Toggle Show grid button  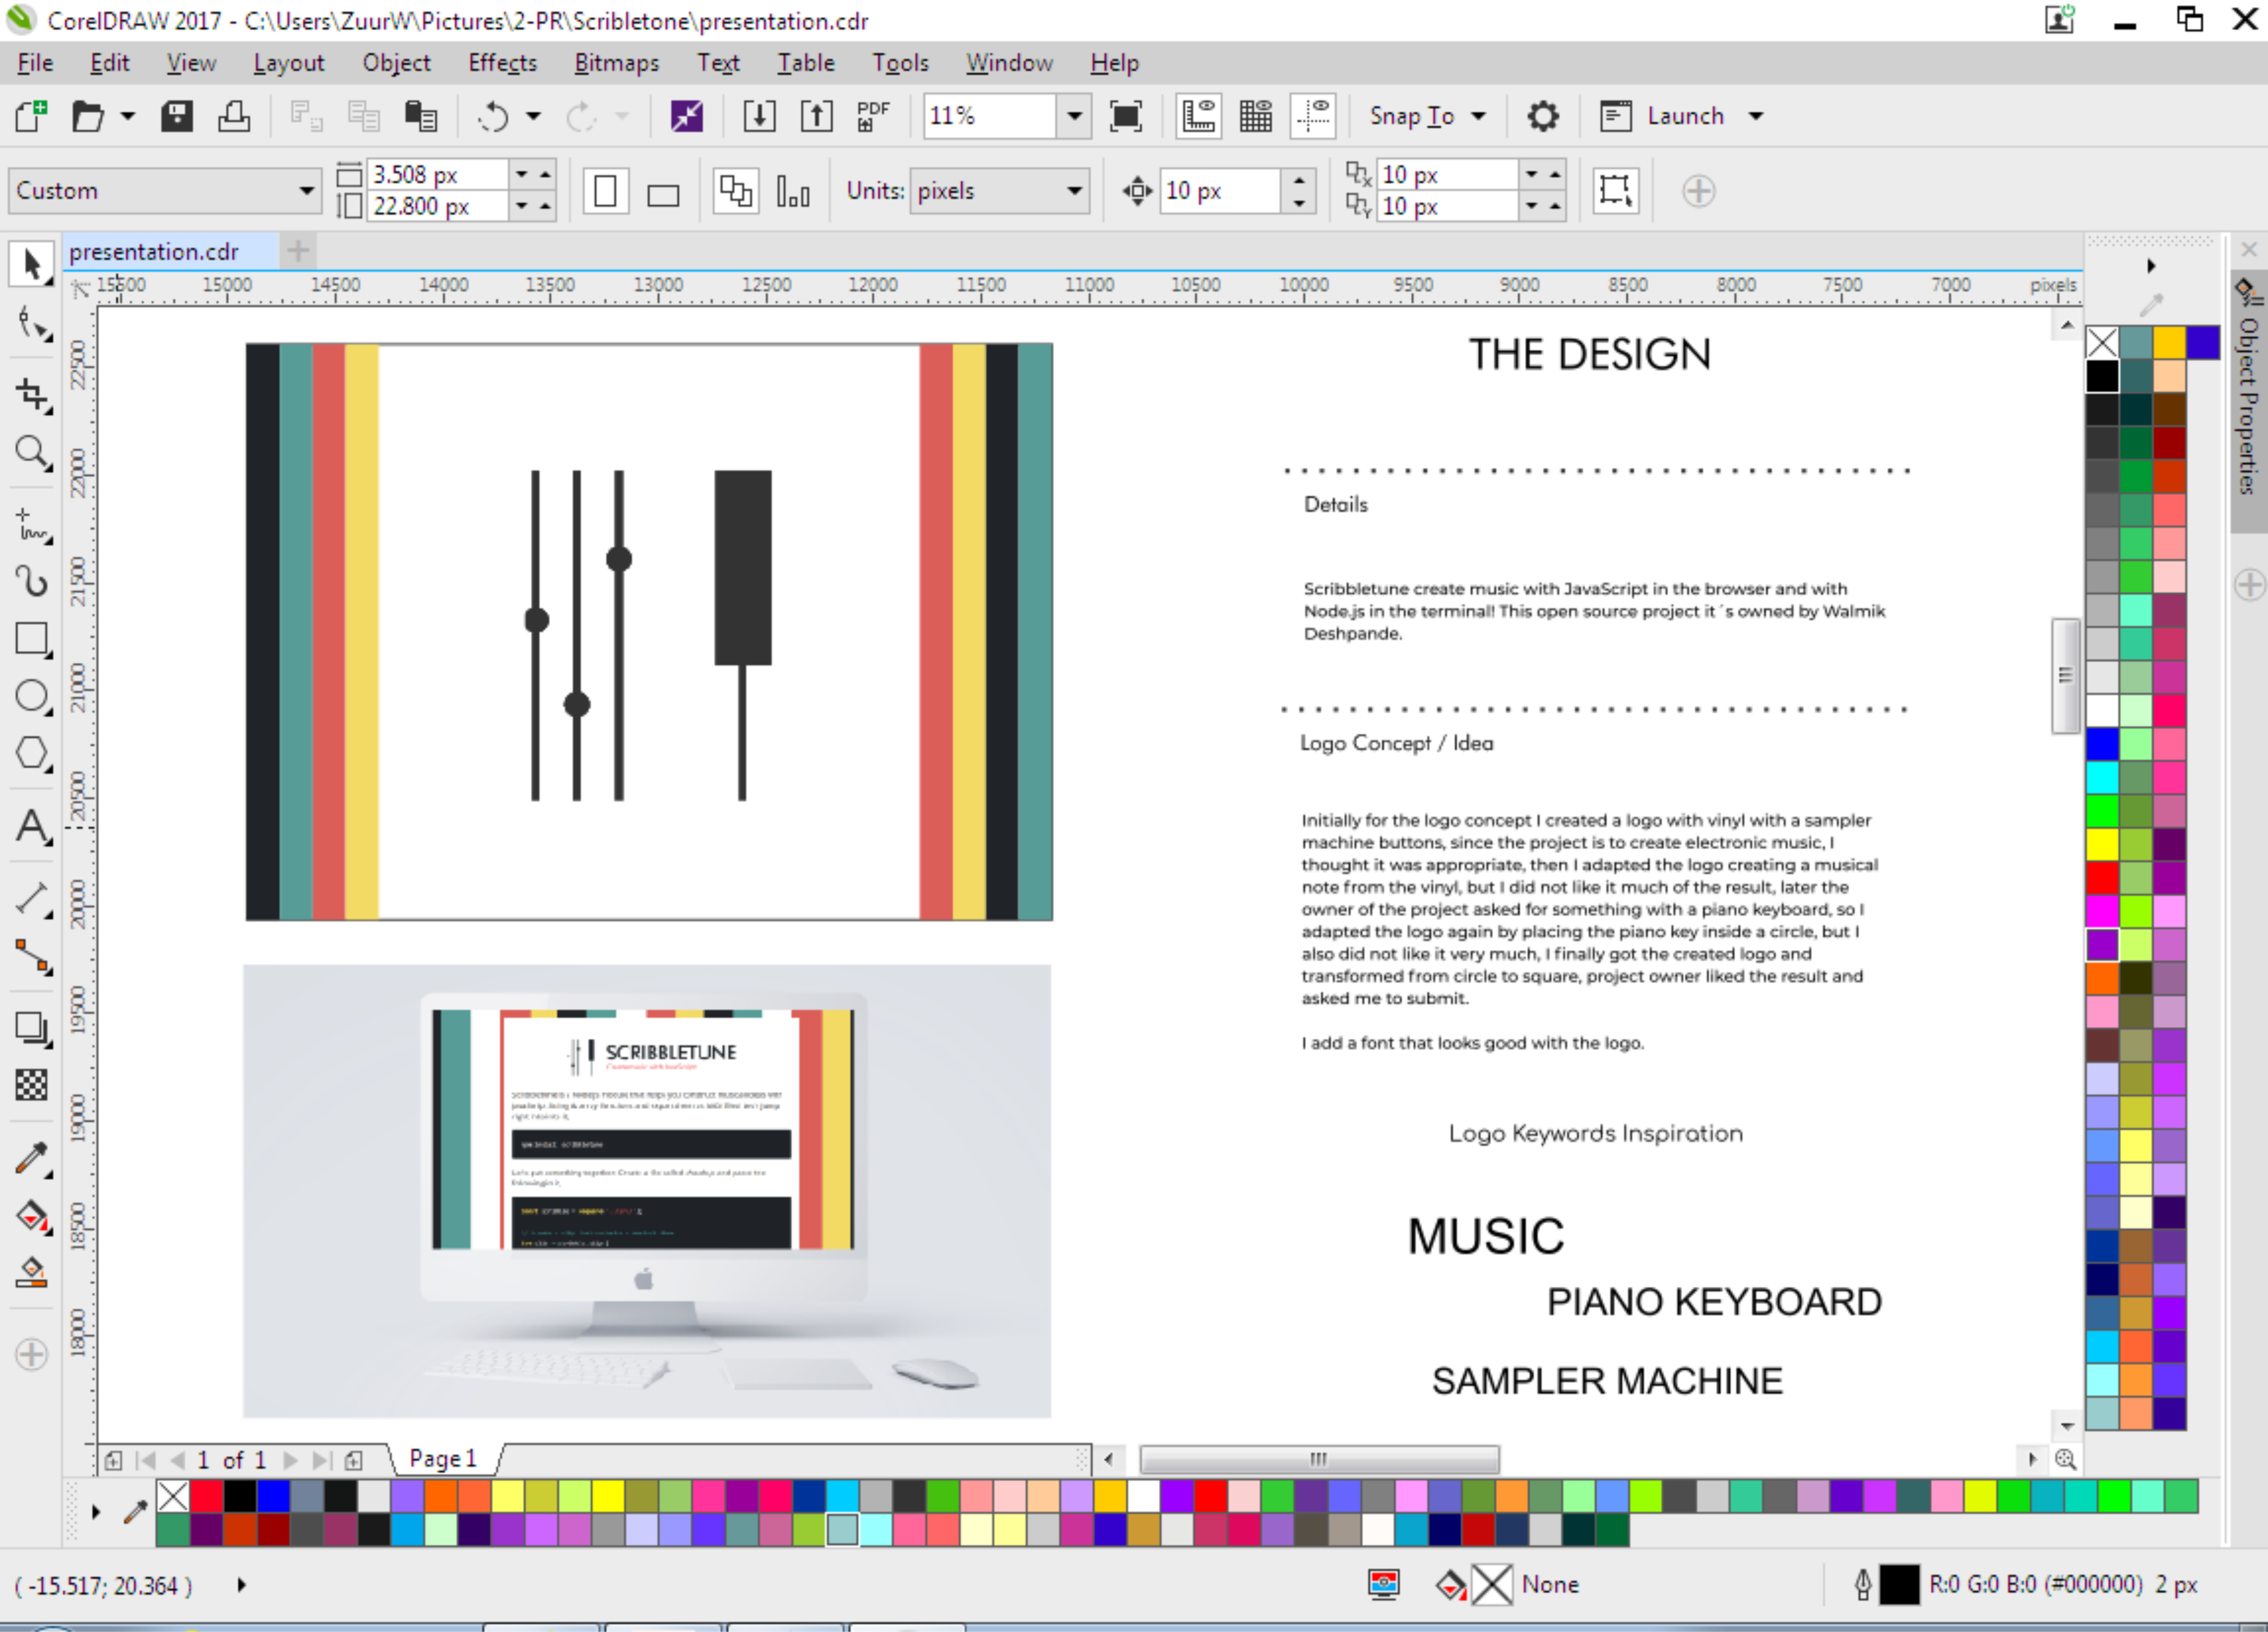tap(1256, 116)
